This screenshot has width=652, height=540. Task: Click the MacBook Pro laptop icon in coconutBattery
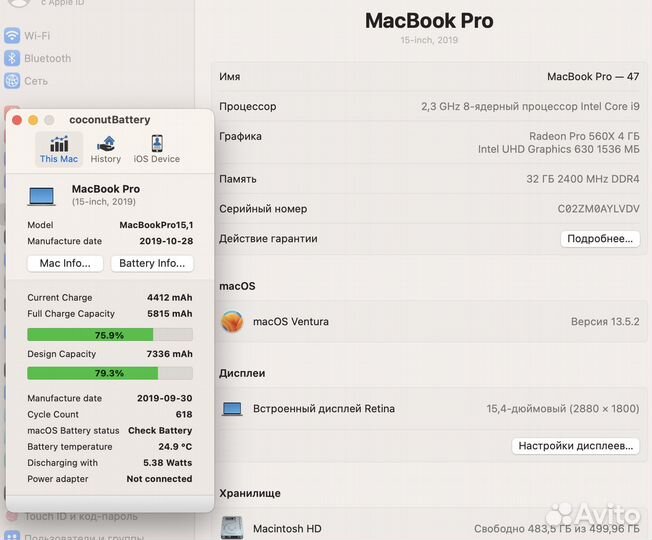(41, 196)
